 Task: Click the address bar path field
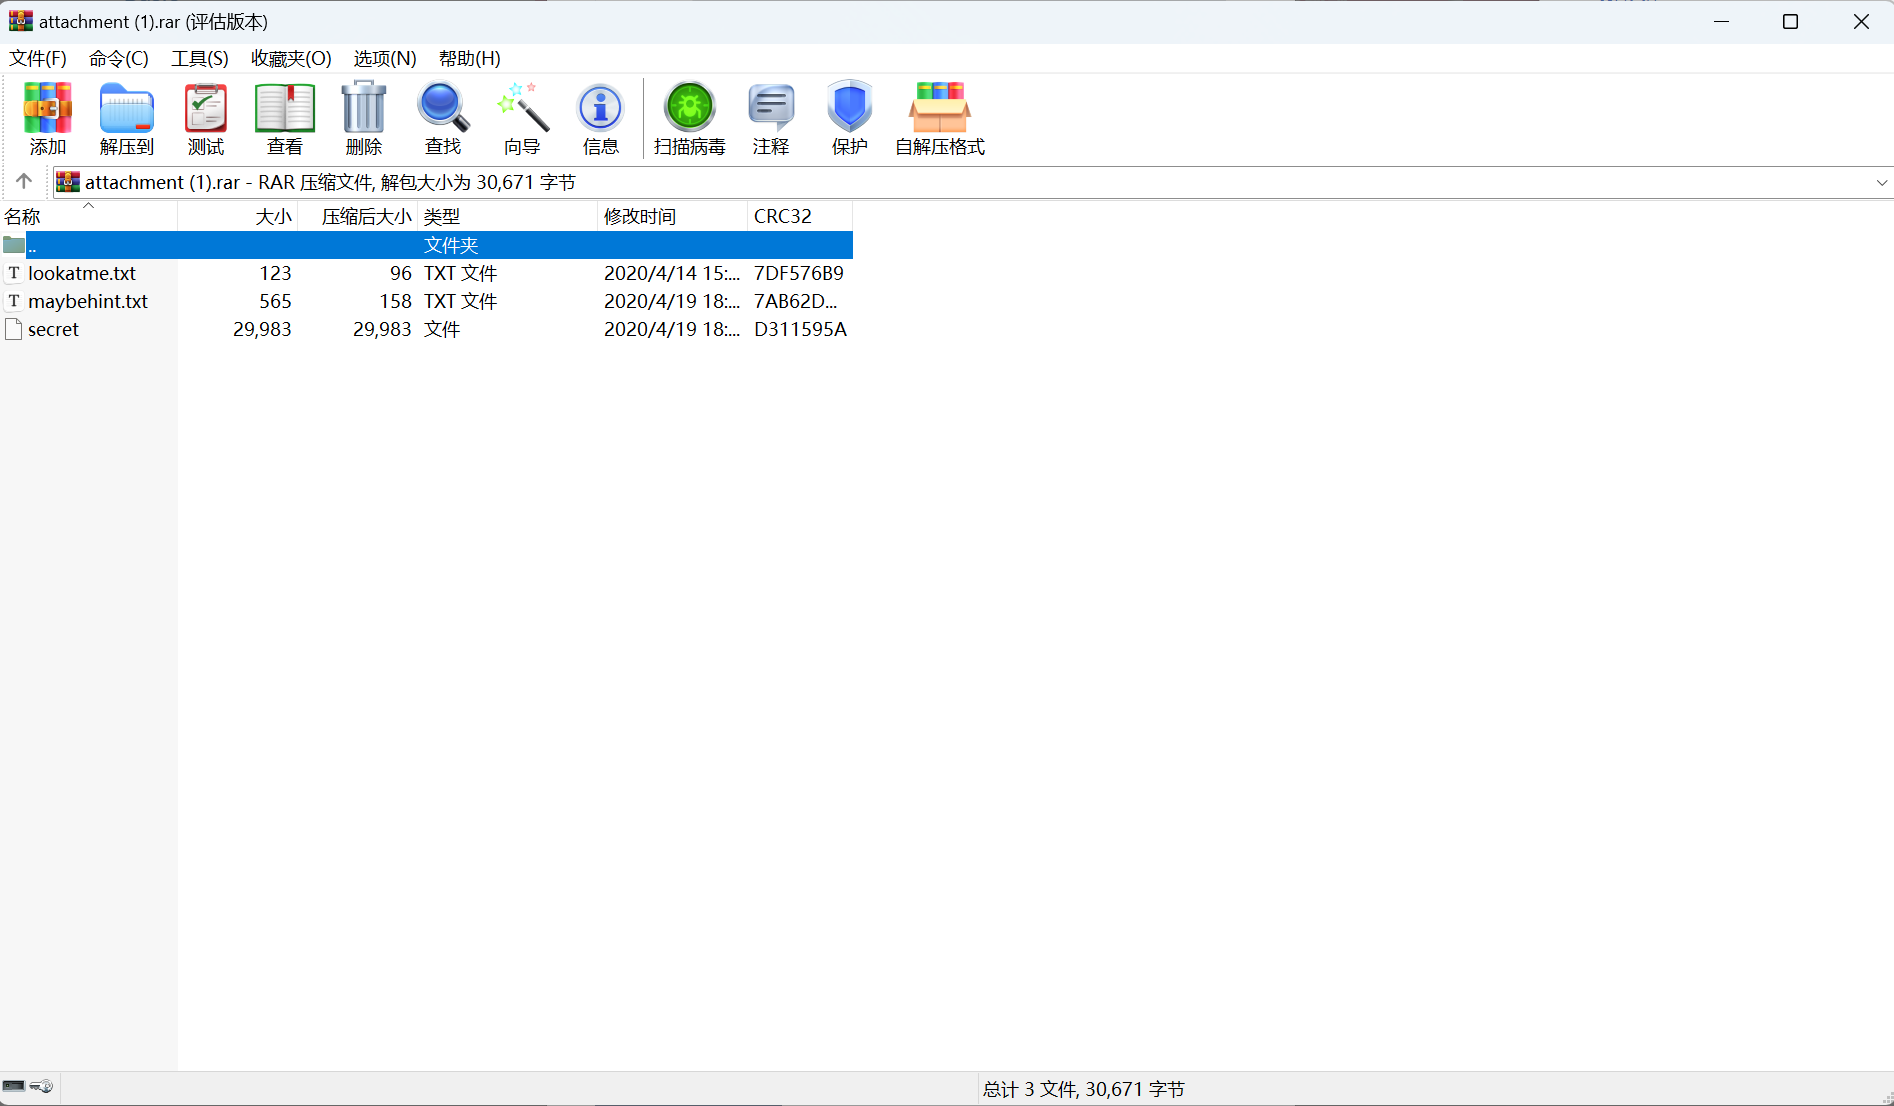point(972,182)
